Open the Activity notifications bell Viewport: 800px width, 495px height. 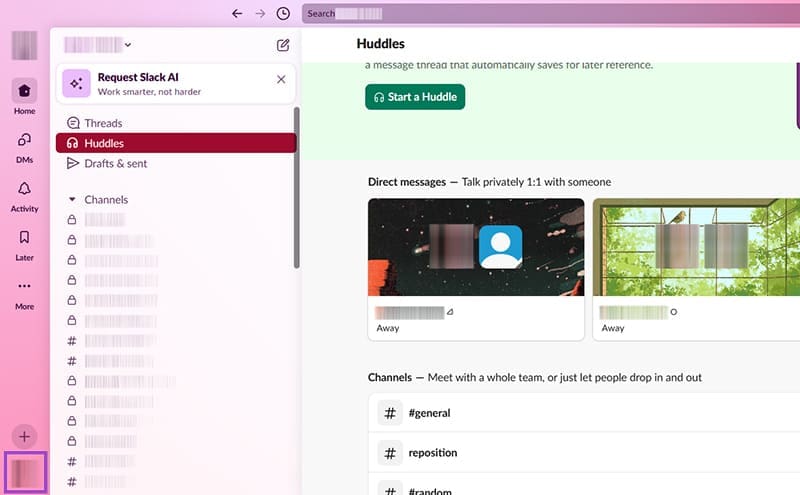tap(24, 189)
